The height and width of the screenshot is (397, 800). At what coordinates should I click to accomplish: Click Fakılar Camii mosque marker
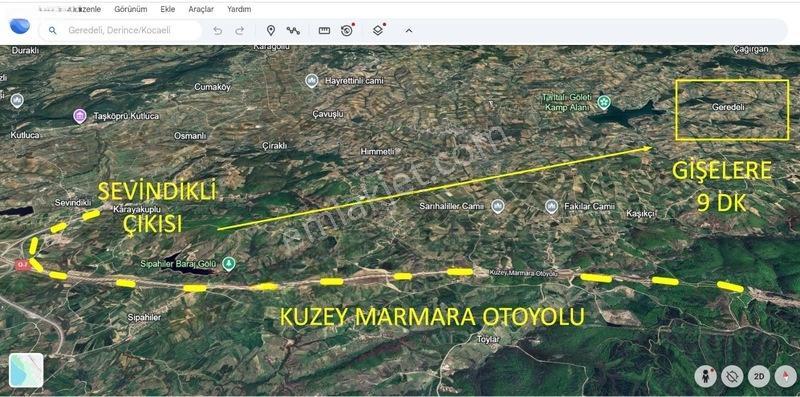551,207
